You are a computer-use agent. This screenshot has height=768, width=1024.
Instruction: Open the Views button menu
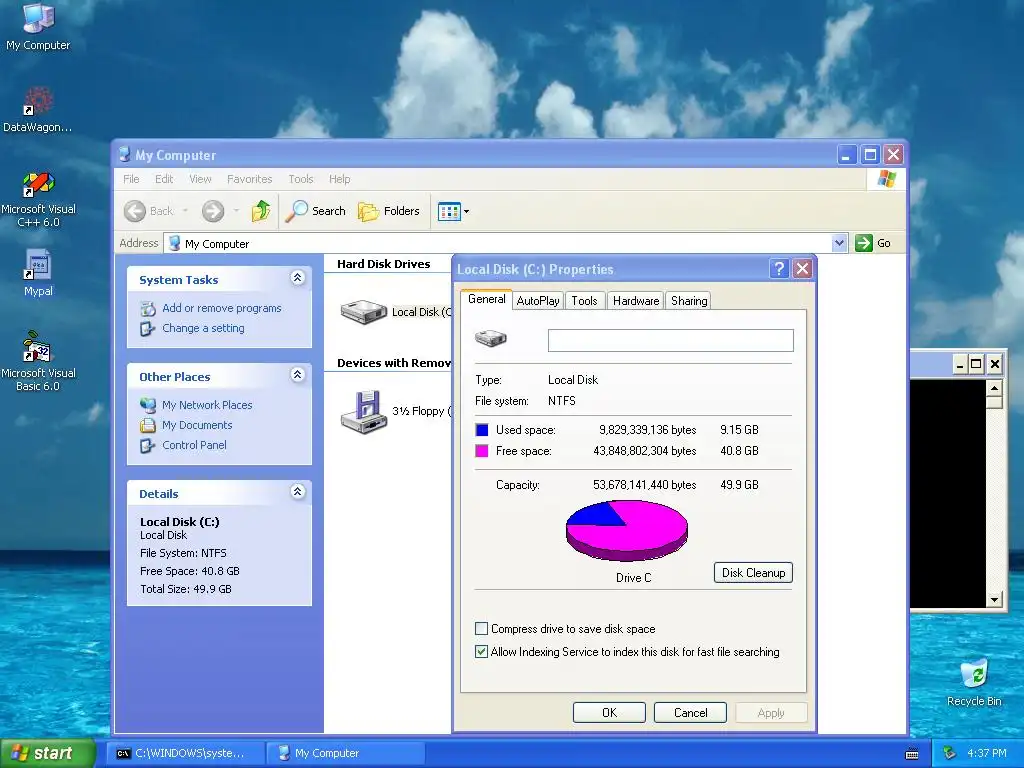tap(453, 211)
